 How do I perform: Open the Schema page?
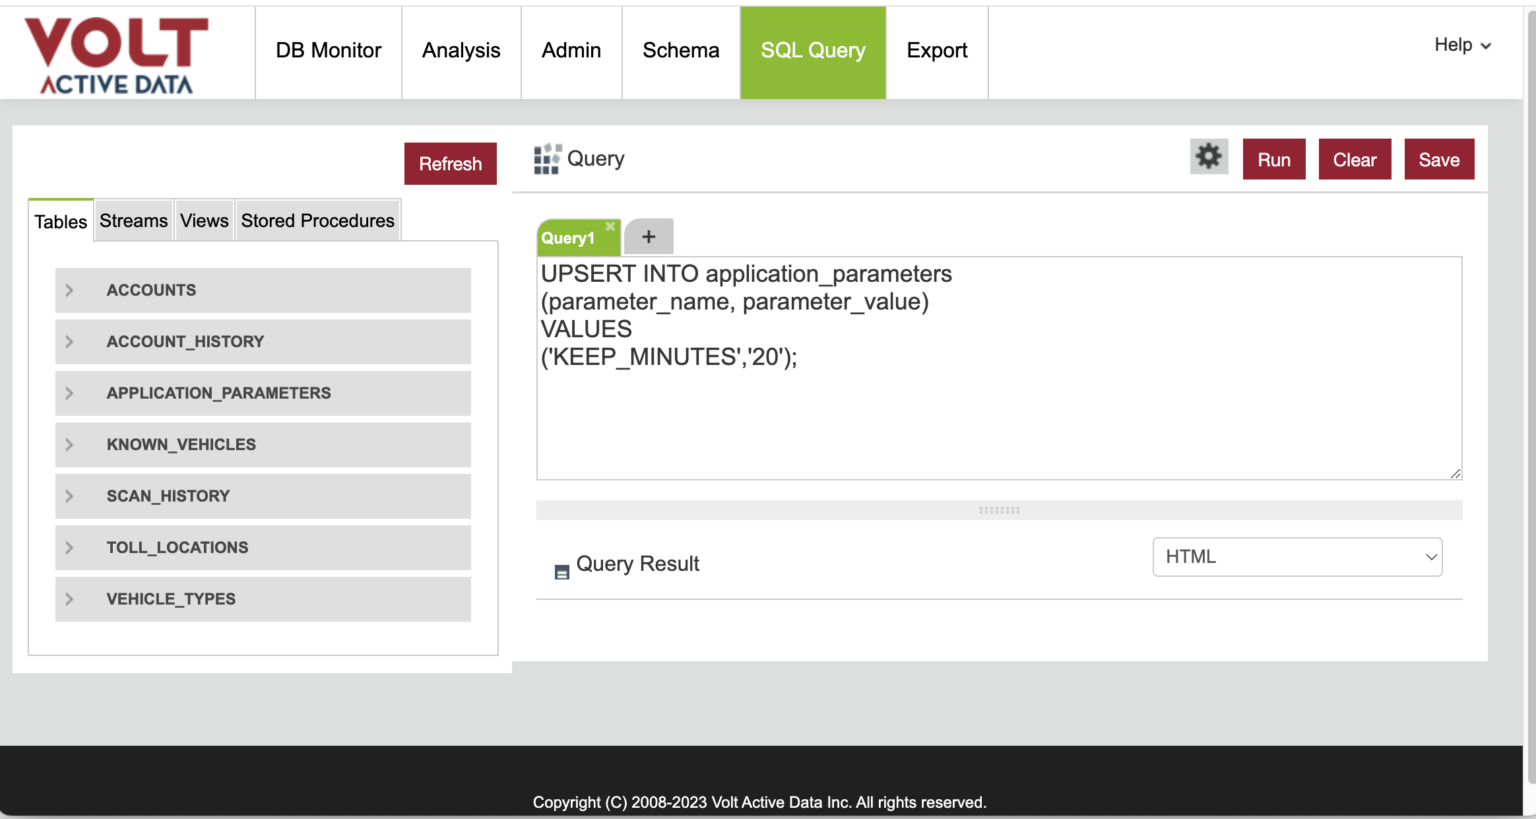click(x=680, y=50)
